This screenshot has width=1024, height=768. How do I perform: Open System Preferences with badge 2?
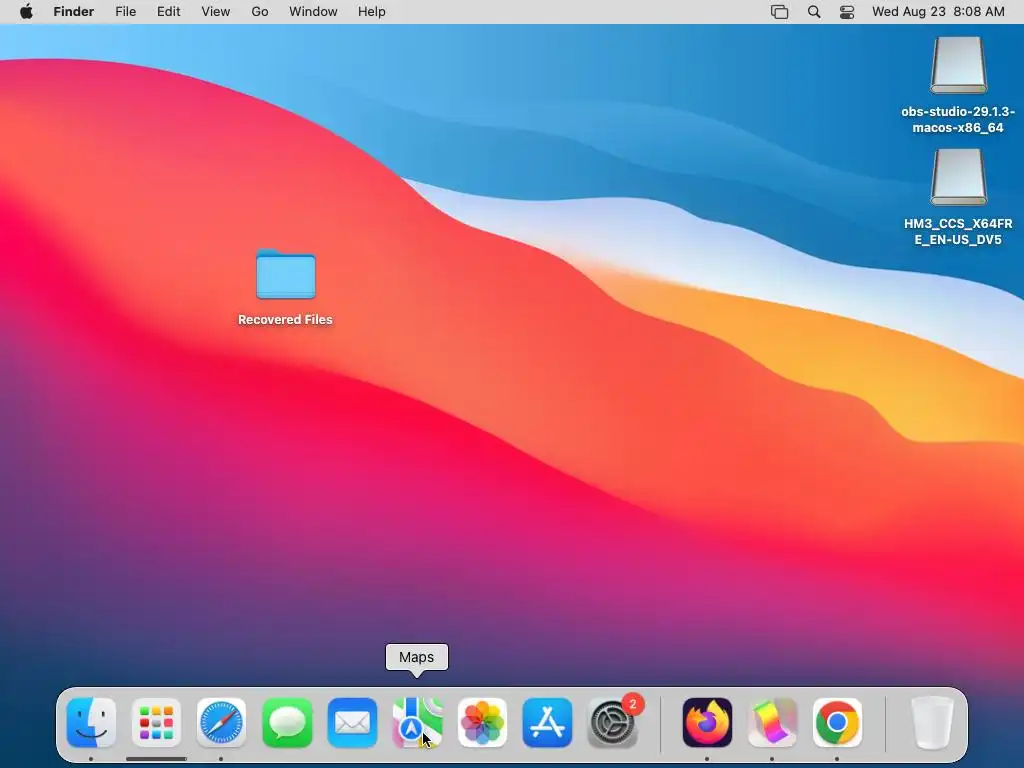point(613,723)
